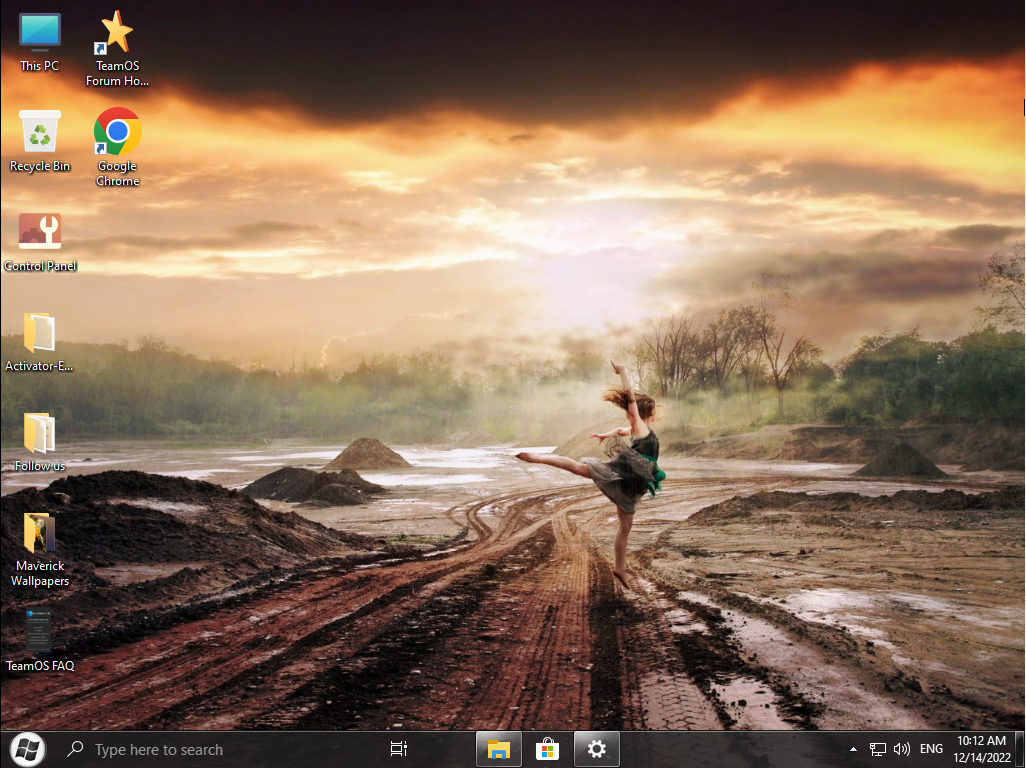Open the Recycle Bin
1026x768 pixels.
[40, 133]
